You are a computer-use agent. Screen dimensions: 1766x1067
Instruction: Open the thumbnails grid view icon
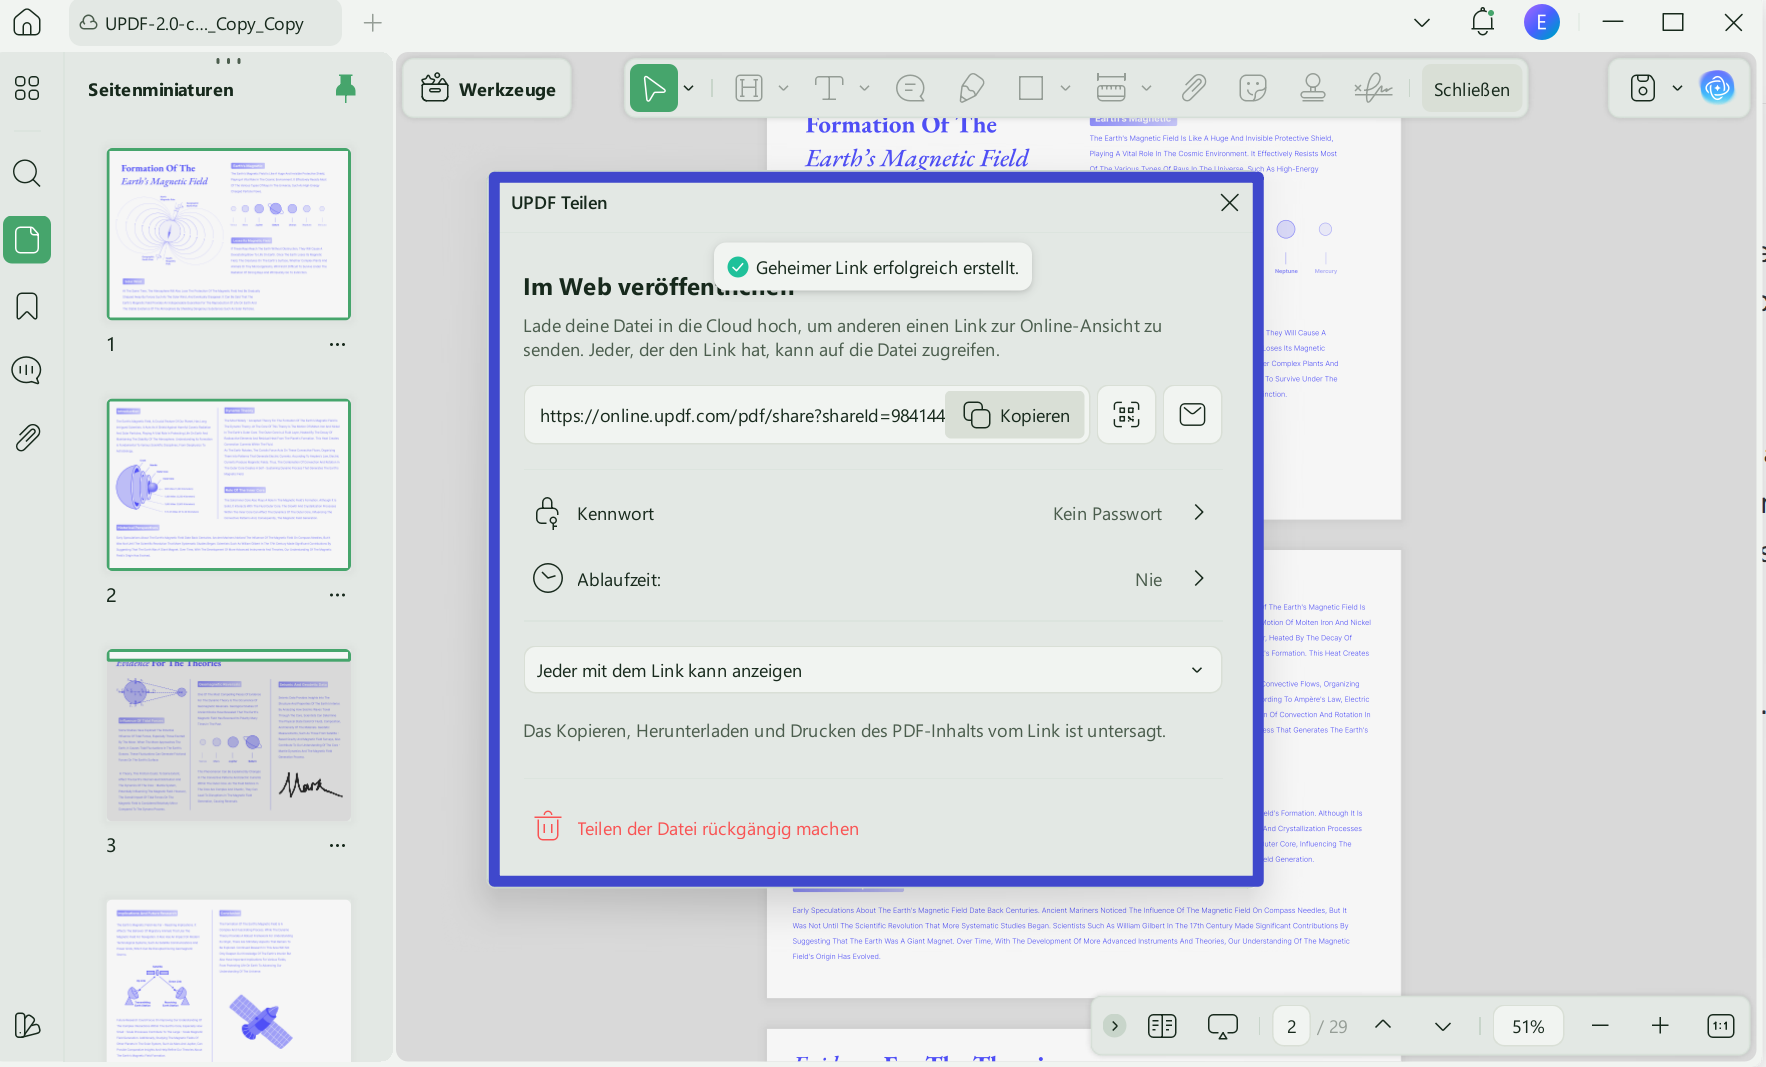(x=27, y=88)
